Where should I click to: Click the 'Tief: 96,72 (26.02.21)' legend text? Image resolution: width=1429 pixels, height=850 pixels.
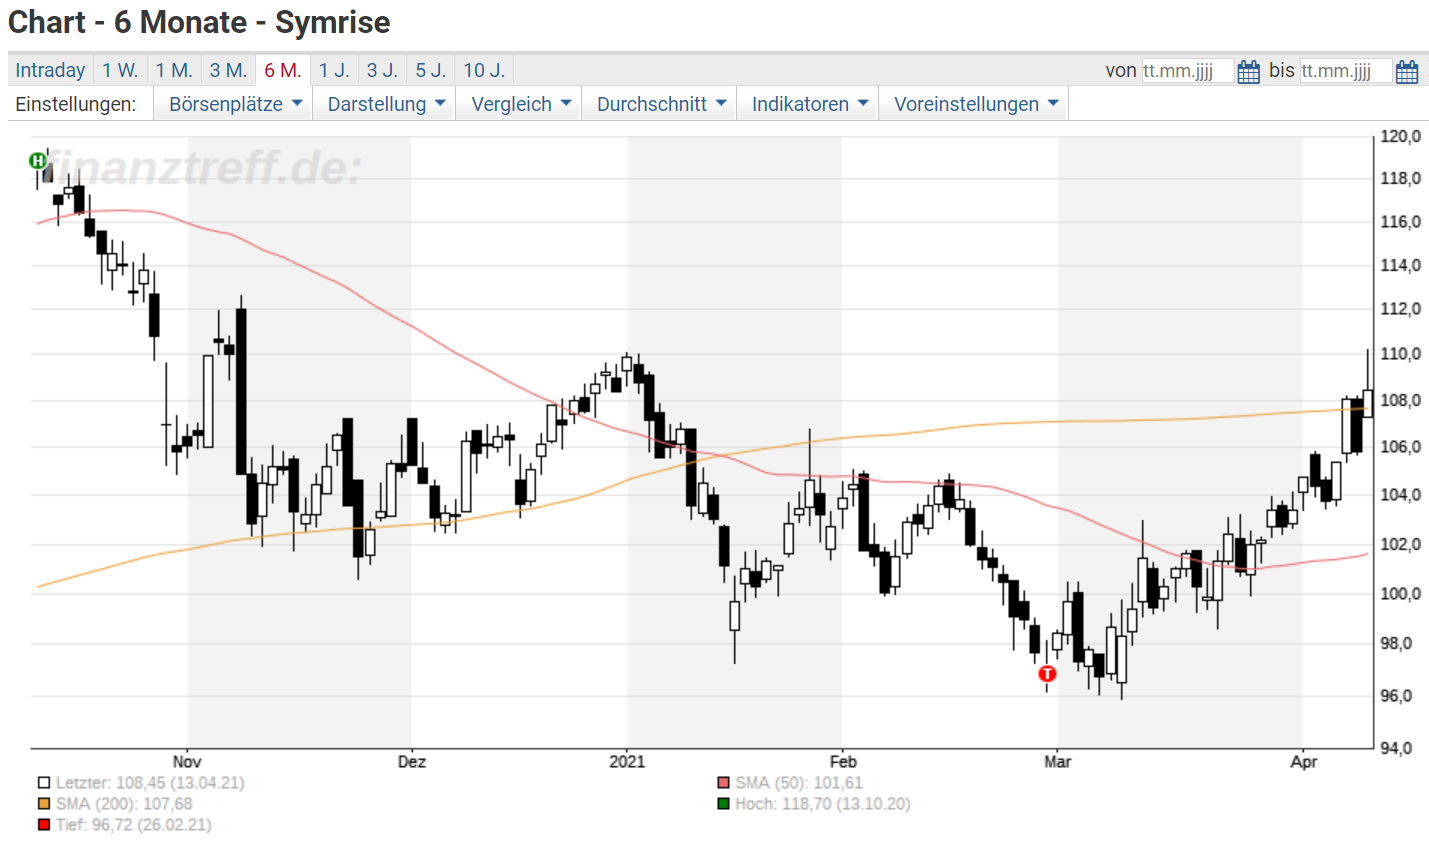134,825
